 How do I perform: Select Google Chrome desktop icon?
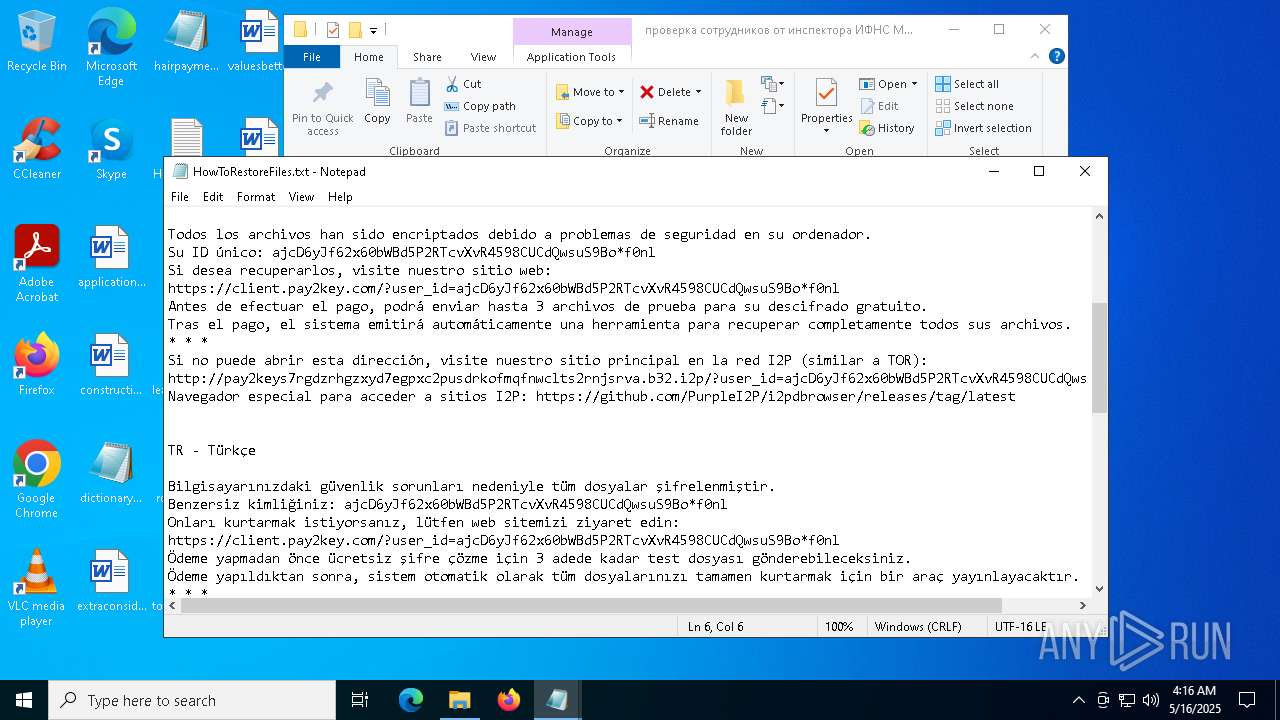tap(37, 480)
